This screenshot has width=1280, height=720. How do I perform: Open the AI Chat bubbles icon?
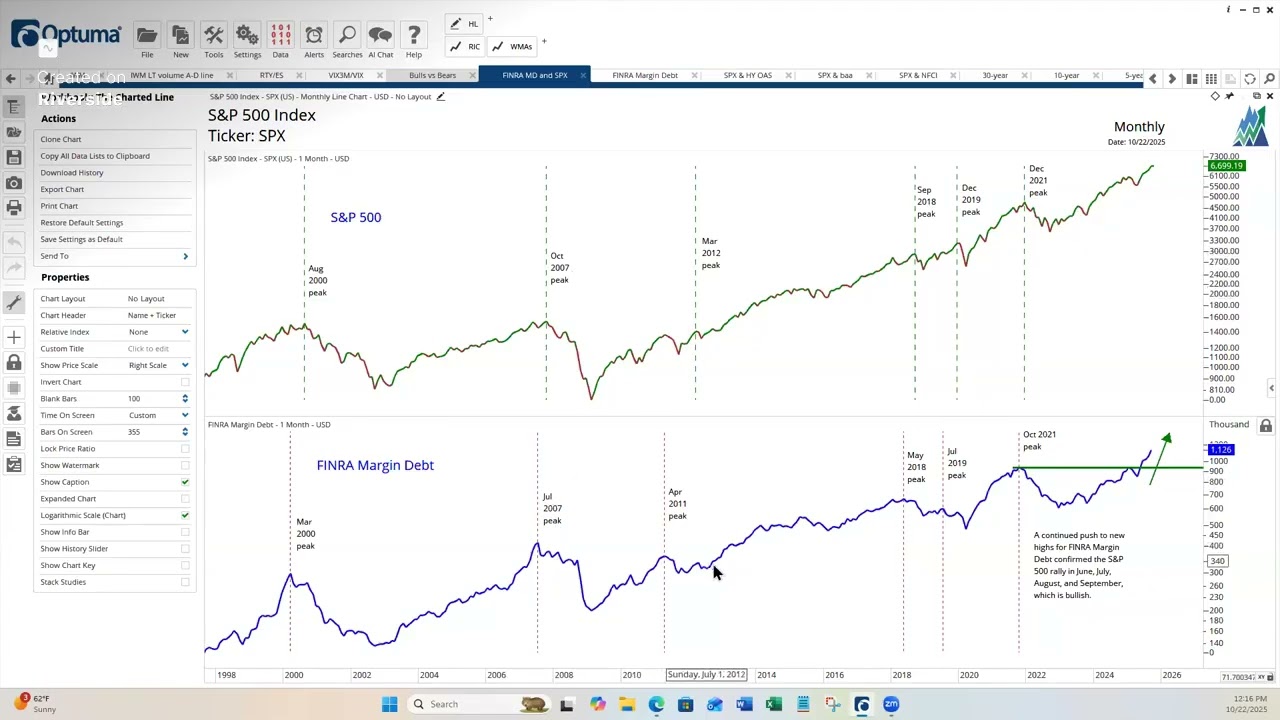pyautogui.click(x=380, y=36)
